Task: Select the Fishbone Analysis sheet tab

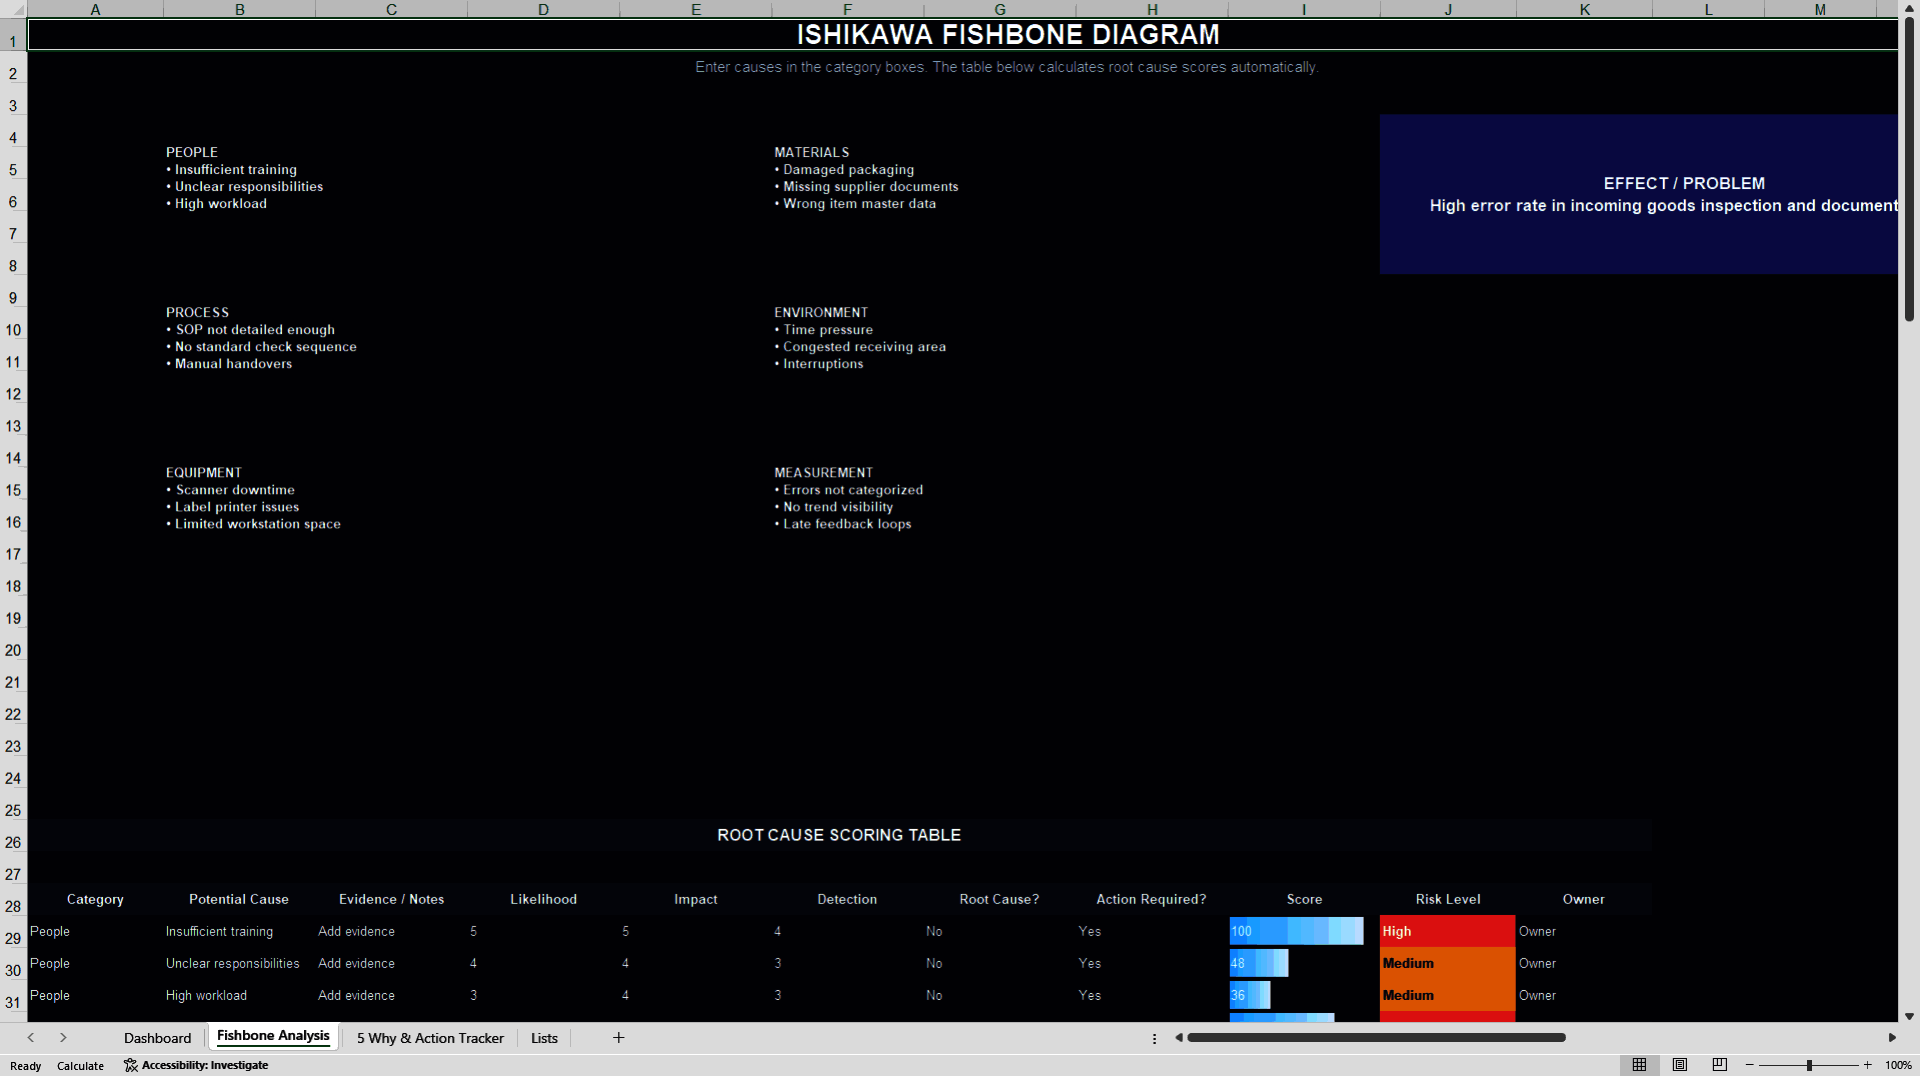Action: coord(273,1036)
